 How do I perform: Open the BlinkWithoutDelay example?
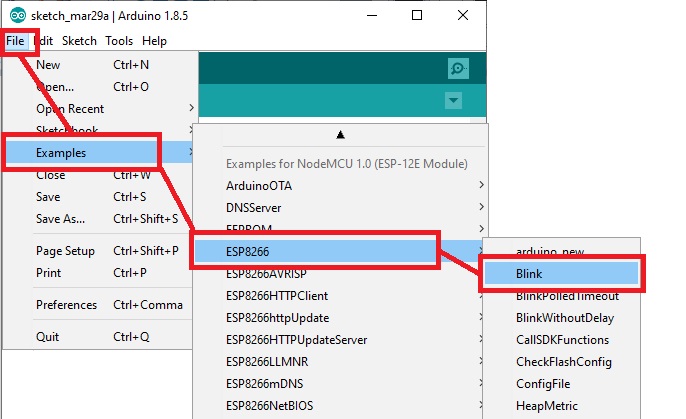pyautogui.click(x=562, y=318)
